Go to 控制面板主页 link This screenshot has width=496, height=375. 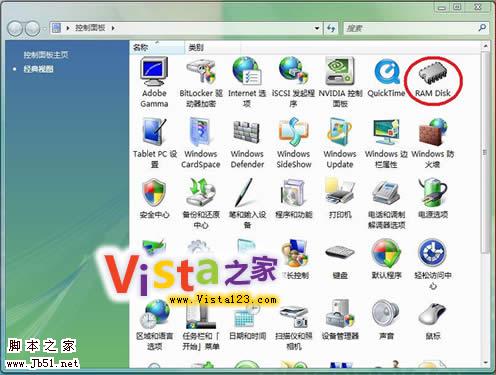pyautogui.click(x=46, y=55)
